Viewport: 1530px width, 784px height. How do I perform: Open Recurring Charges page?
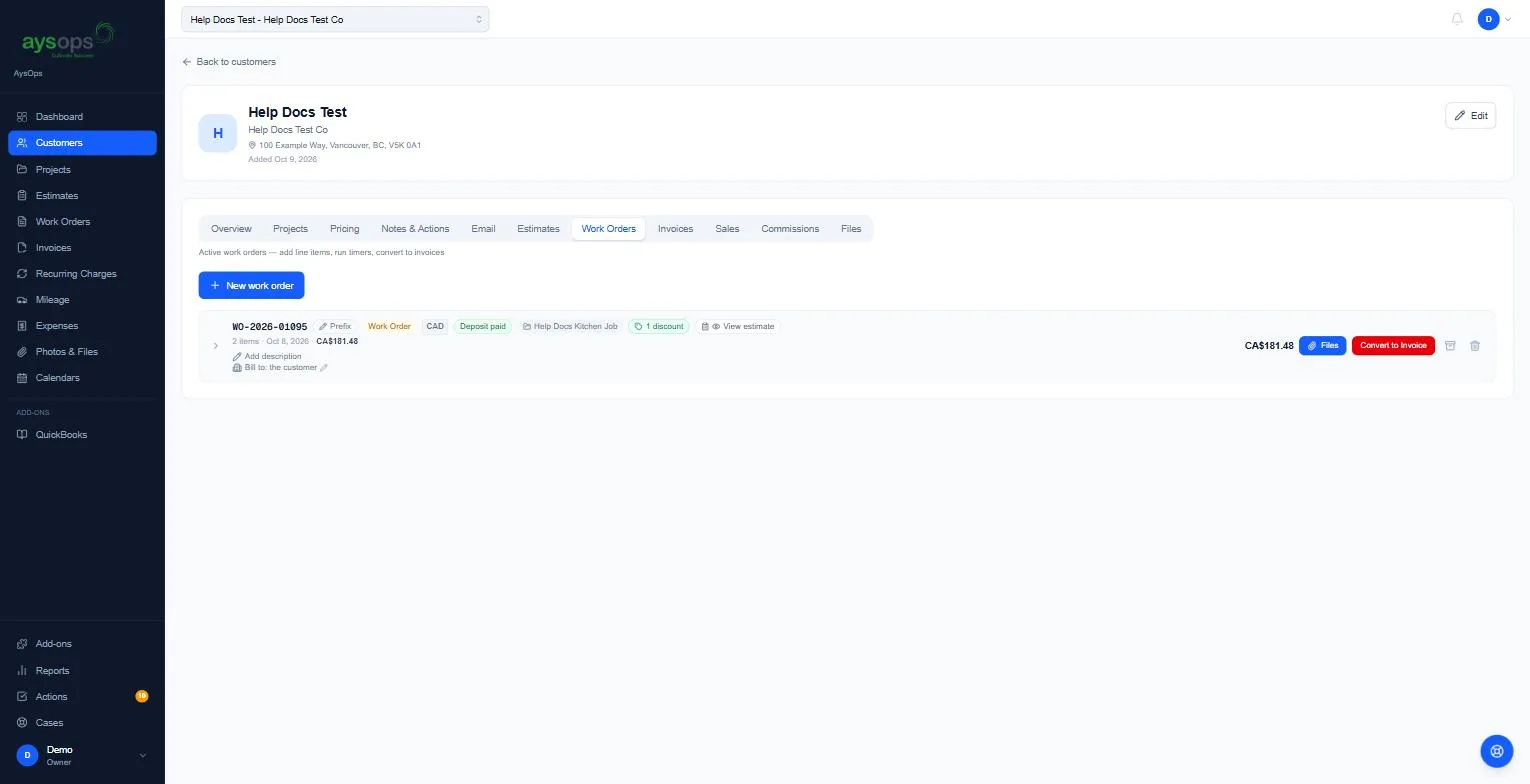(x=82, y=274)
